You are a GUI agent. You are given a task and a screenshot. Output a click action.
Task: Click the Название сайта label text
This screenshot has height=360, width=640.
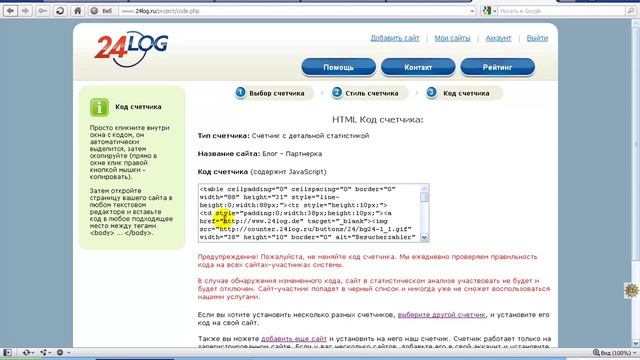point(229,154)
